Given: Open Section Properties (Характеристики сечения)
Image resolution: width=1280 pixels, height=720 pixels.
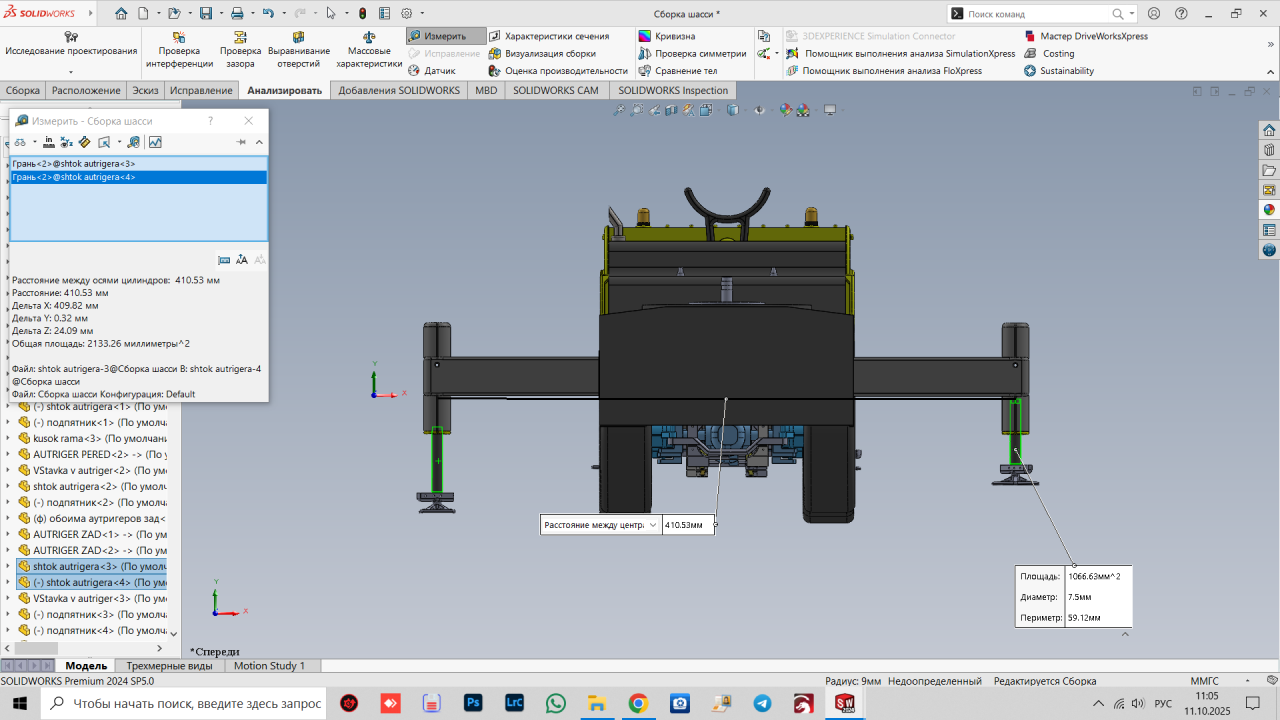Looking at the screenshot, I should point(548,36).
